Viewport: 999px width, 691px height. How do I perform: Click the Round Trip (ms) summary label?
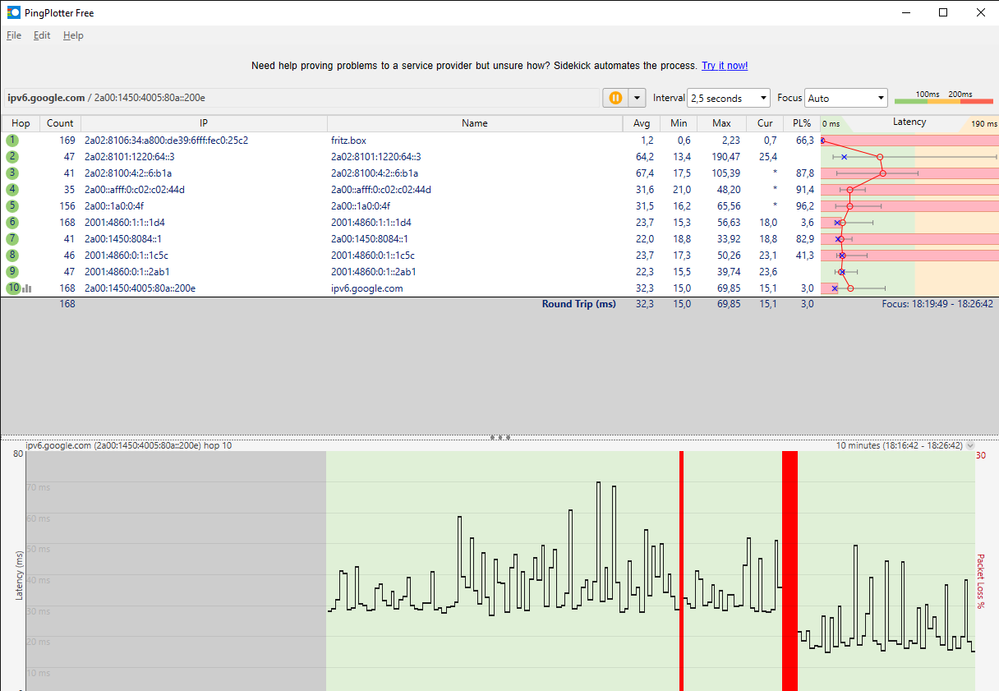(579, 304)
